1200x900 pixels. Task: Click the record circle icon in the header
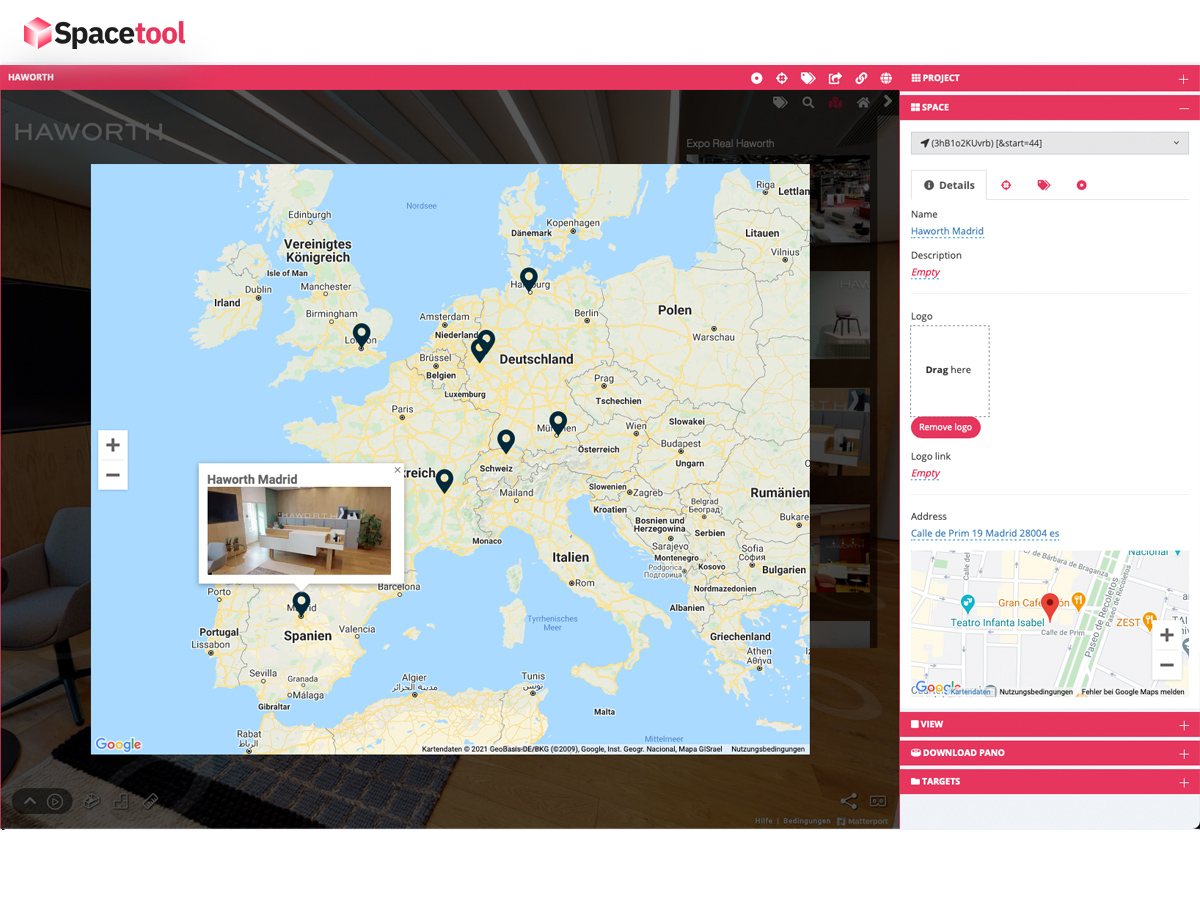click(x=757, y=78)
